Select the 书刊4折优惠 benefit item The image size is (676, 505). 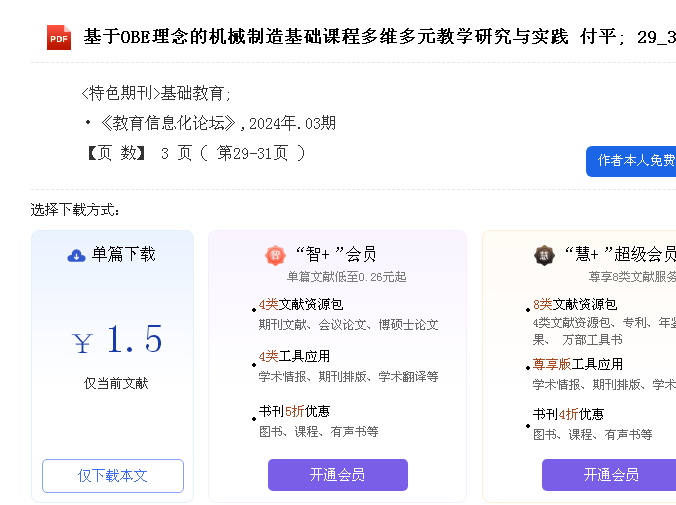tap(568, 414)
